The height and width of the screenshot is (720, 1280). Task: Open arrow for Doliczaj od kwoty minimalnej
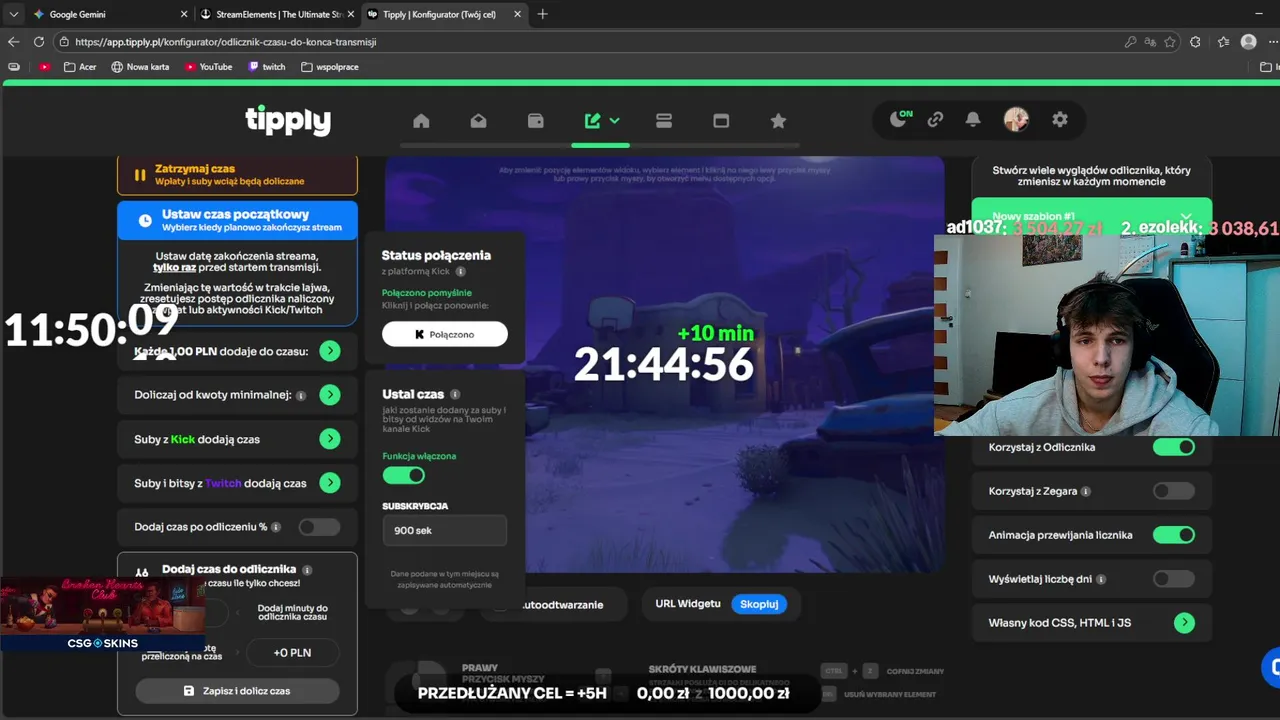[x=330, y=395]
